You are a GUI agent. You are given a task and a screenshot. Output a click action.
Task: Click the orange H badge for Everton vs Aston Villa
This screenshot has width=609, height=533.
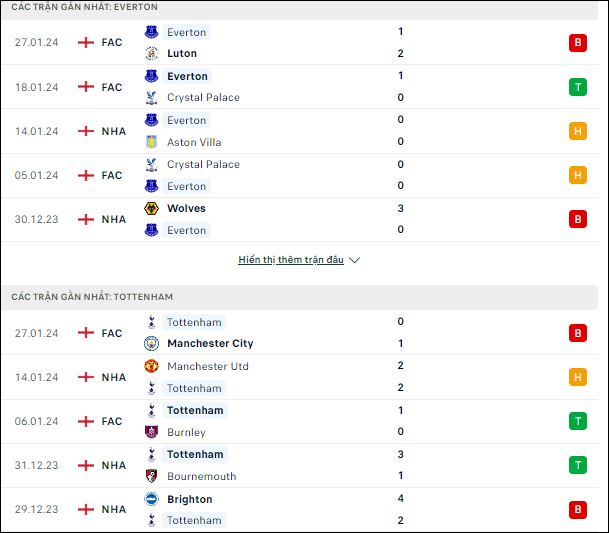pyautogui.click(x=578, y=131)
